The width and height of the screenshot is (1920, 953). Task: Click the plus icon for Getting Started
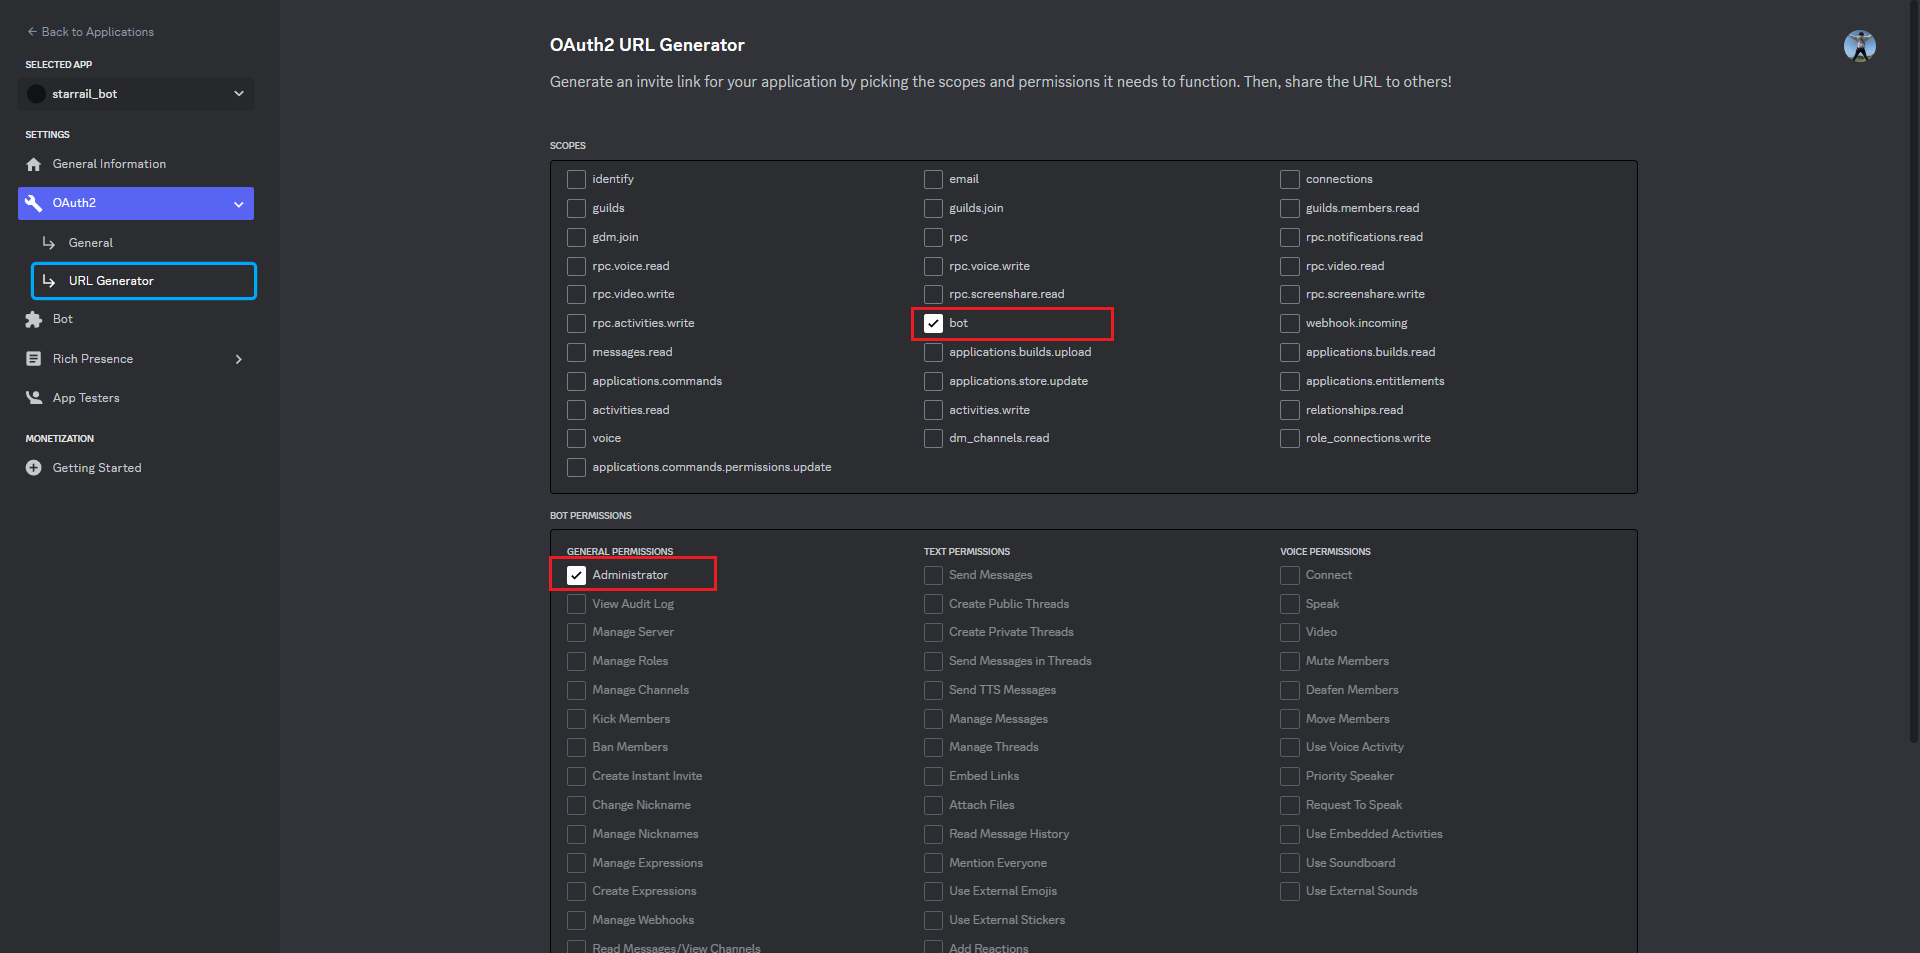34,468
